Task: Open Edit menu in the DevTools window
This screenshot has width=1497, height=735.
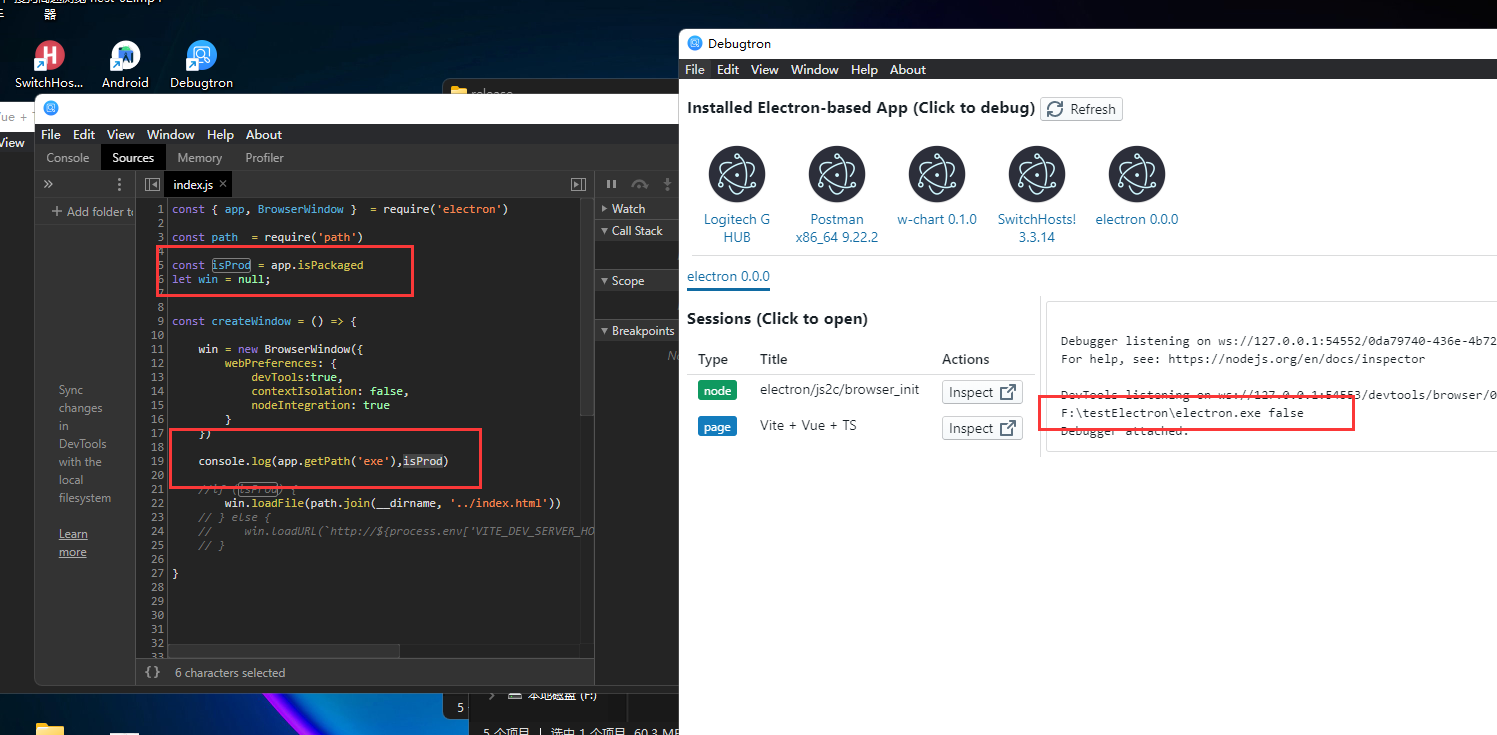Action: tap(84, 134)
